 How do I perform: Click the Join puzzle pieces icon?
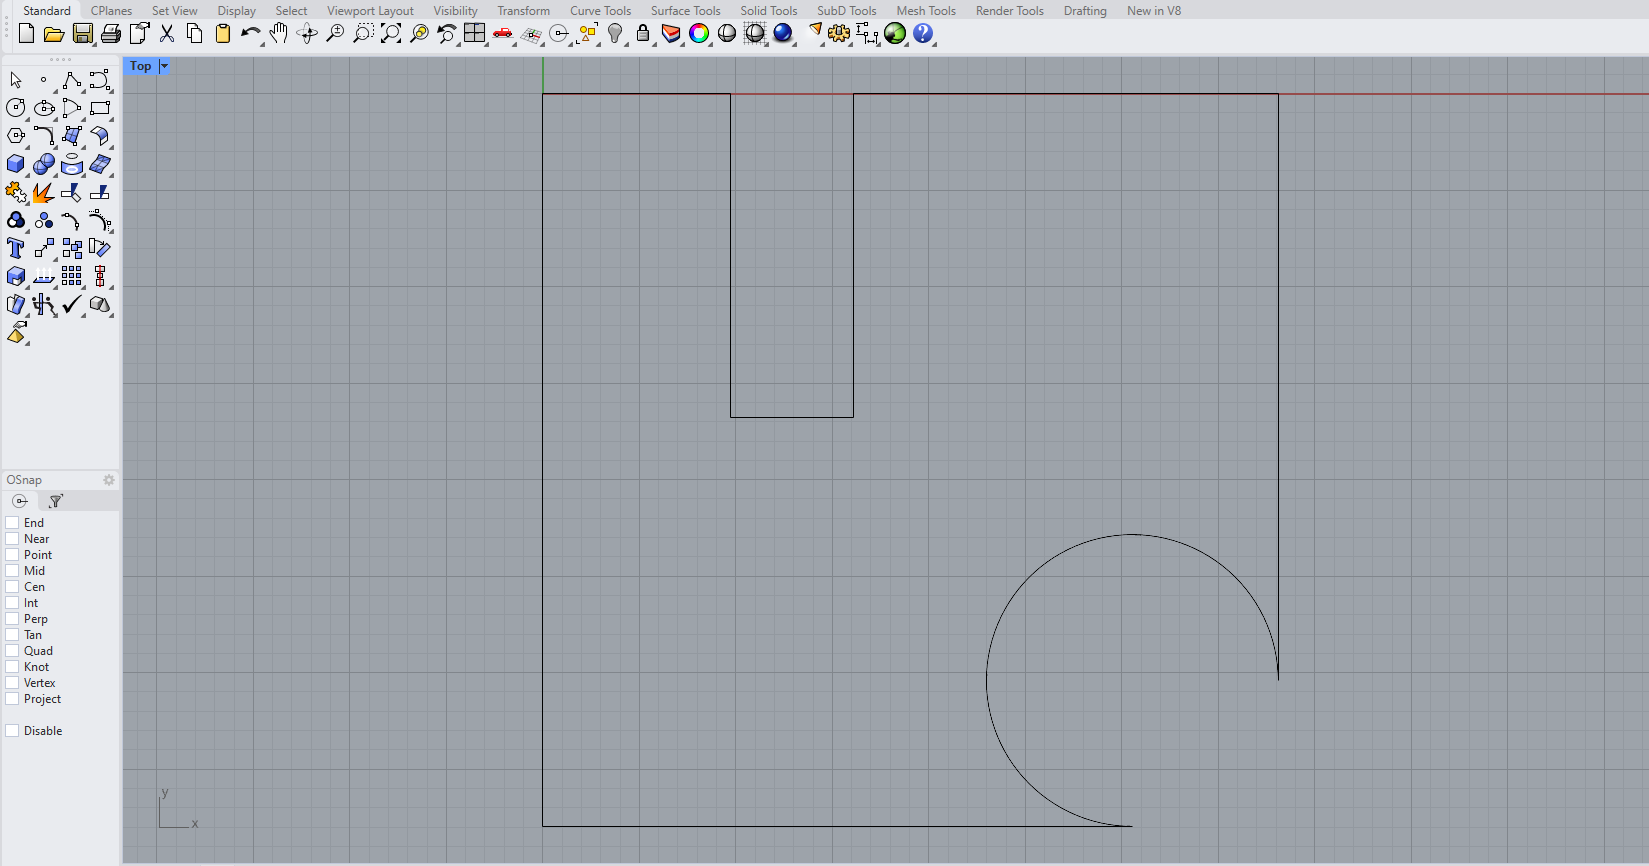(15, 192)
